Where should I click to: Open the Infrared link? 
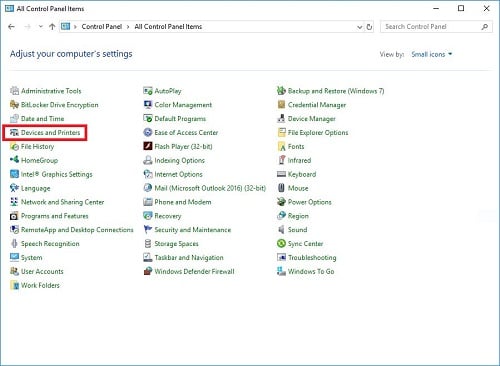[299, 160]
